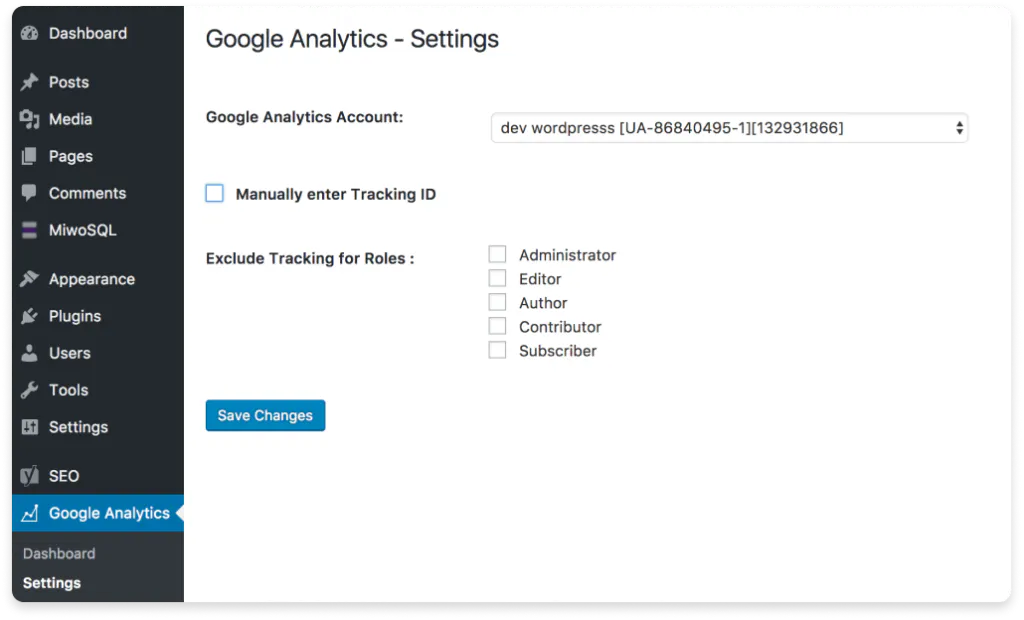Go to Settings submenu under Google Analytics
The height and width of the screenshot is (620, 1024).
click(52, 583)
